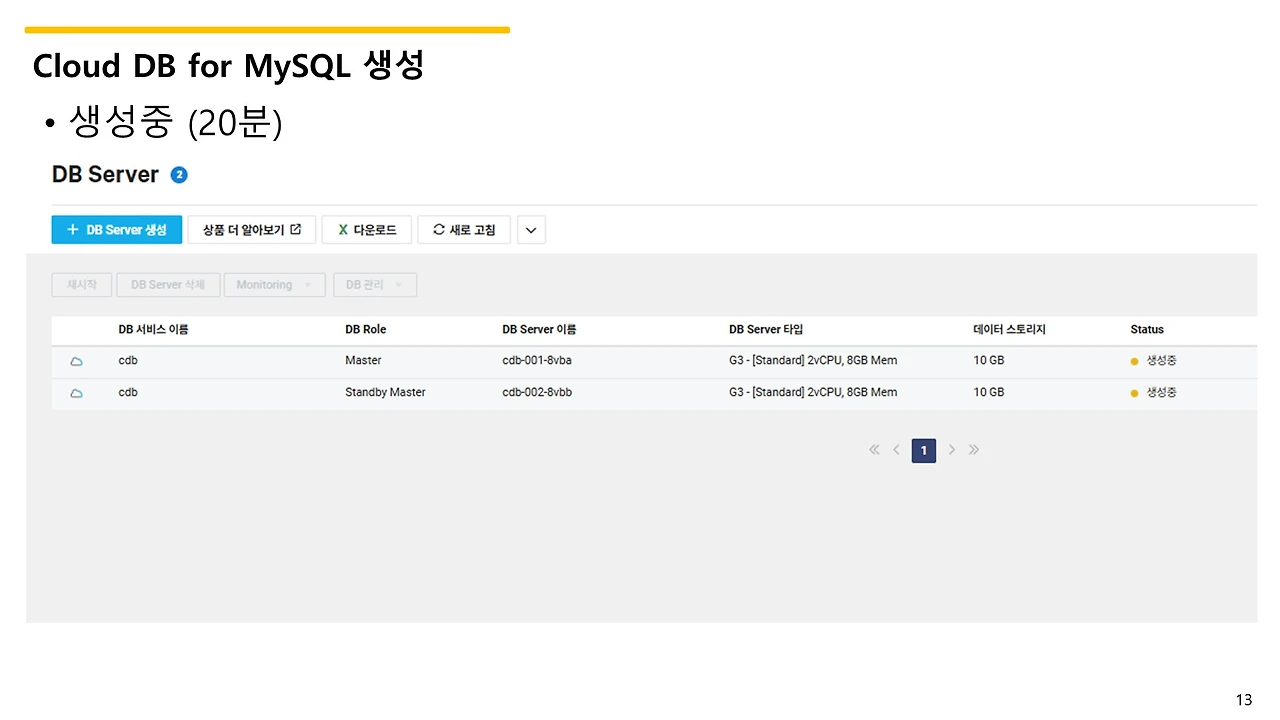This screenshot has height=720, width=1280.
Task: Click the 10 GB storage cell in the Master row
Action: (x=989, y=361)
